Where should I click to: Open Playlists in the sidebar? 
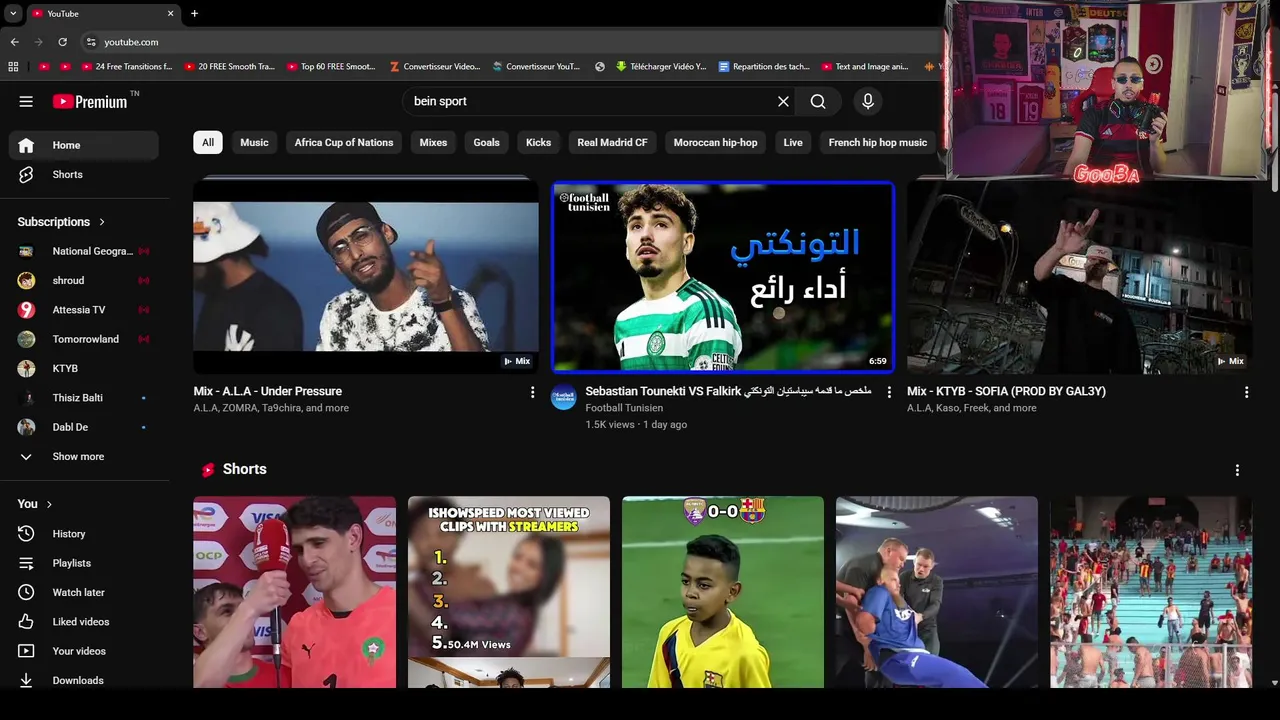coord(83,563)
